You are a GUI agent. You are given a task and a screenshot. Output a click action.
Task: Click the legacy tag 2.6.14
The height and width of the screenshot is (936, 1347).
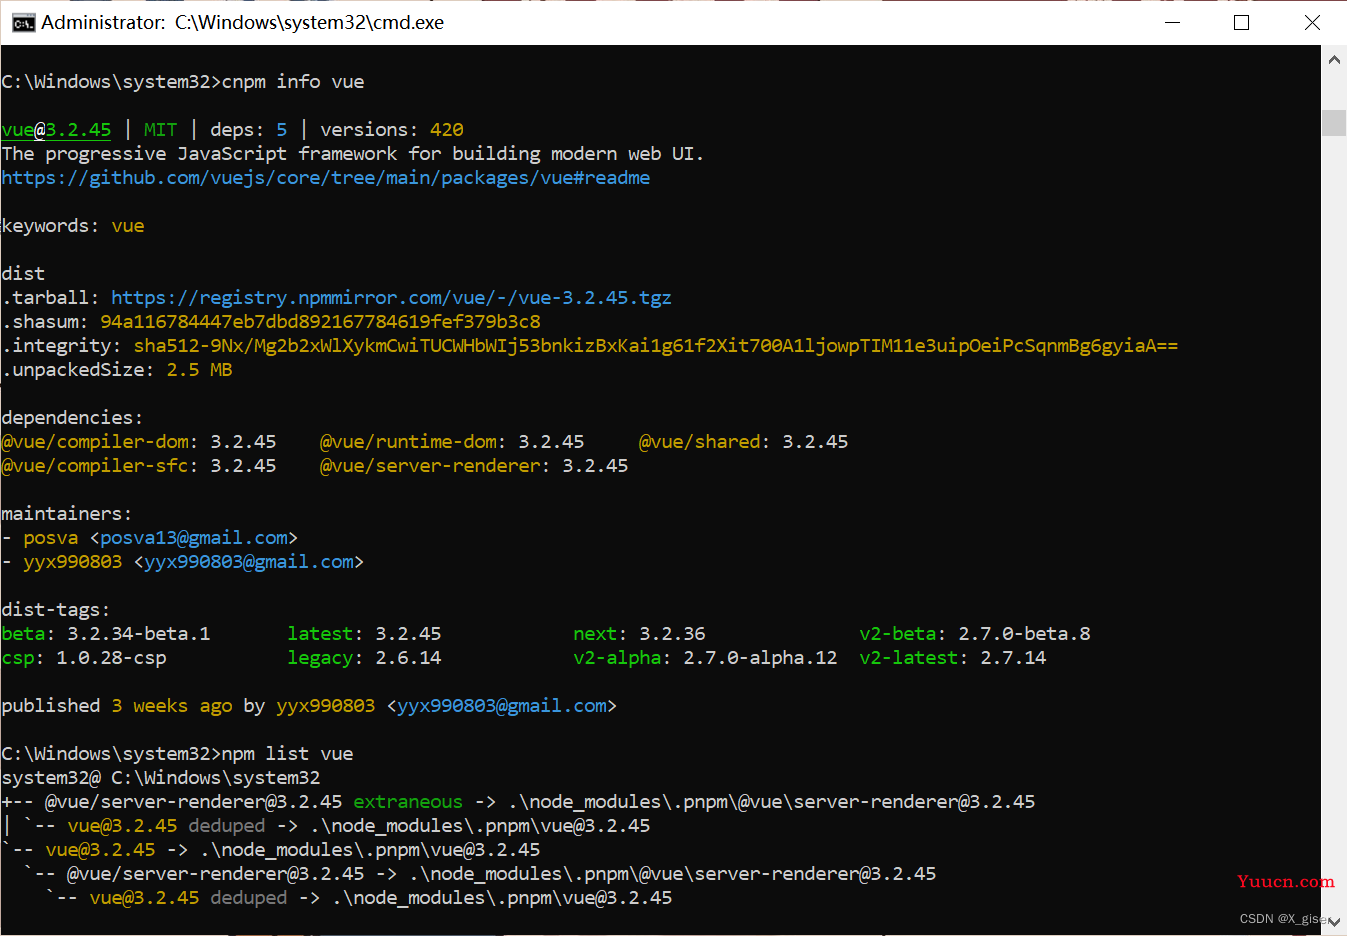364,658
